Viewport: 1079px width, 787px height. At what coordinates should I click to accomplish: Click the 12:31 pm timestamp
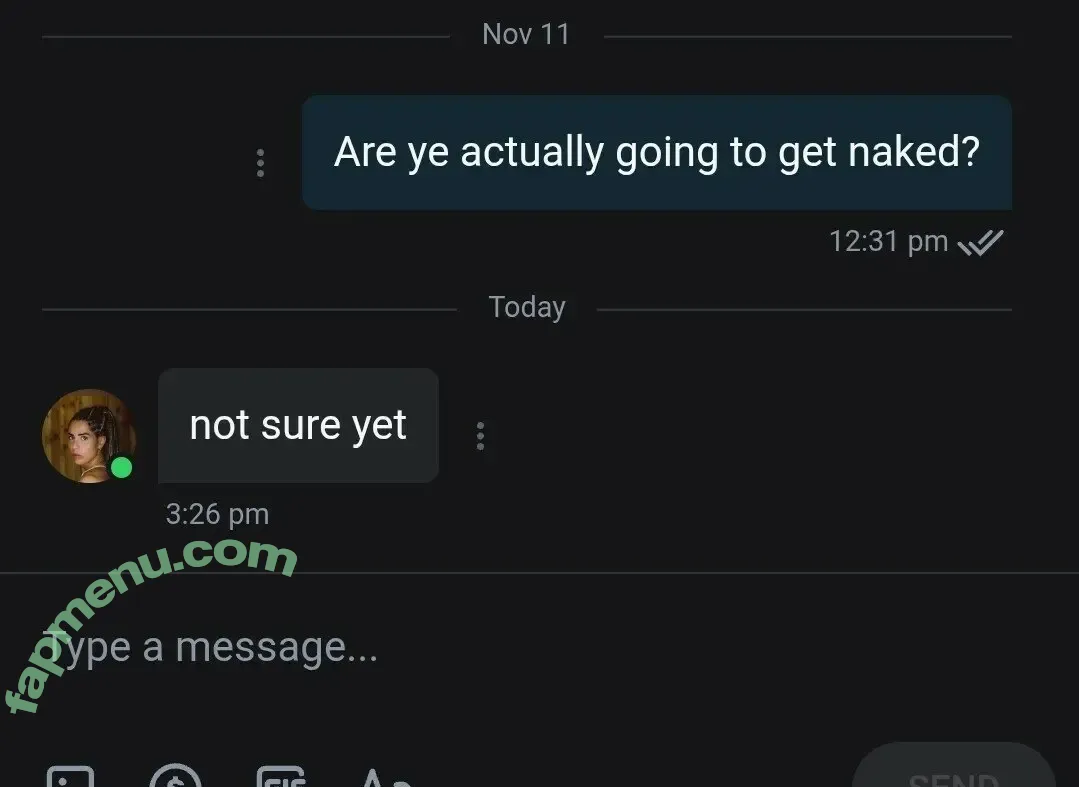pyautogui.click(x=888, y=241)
